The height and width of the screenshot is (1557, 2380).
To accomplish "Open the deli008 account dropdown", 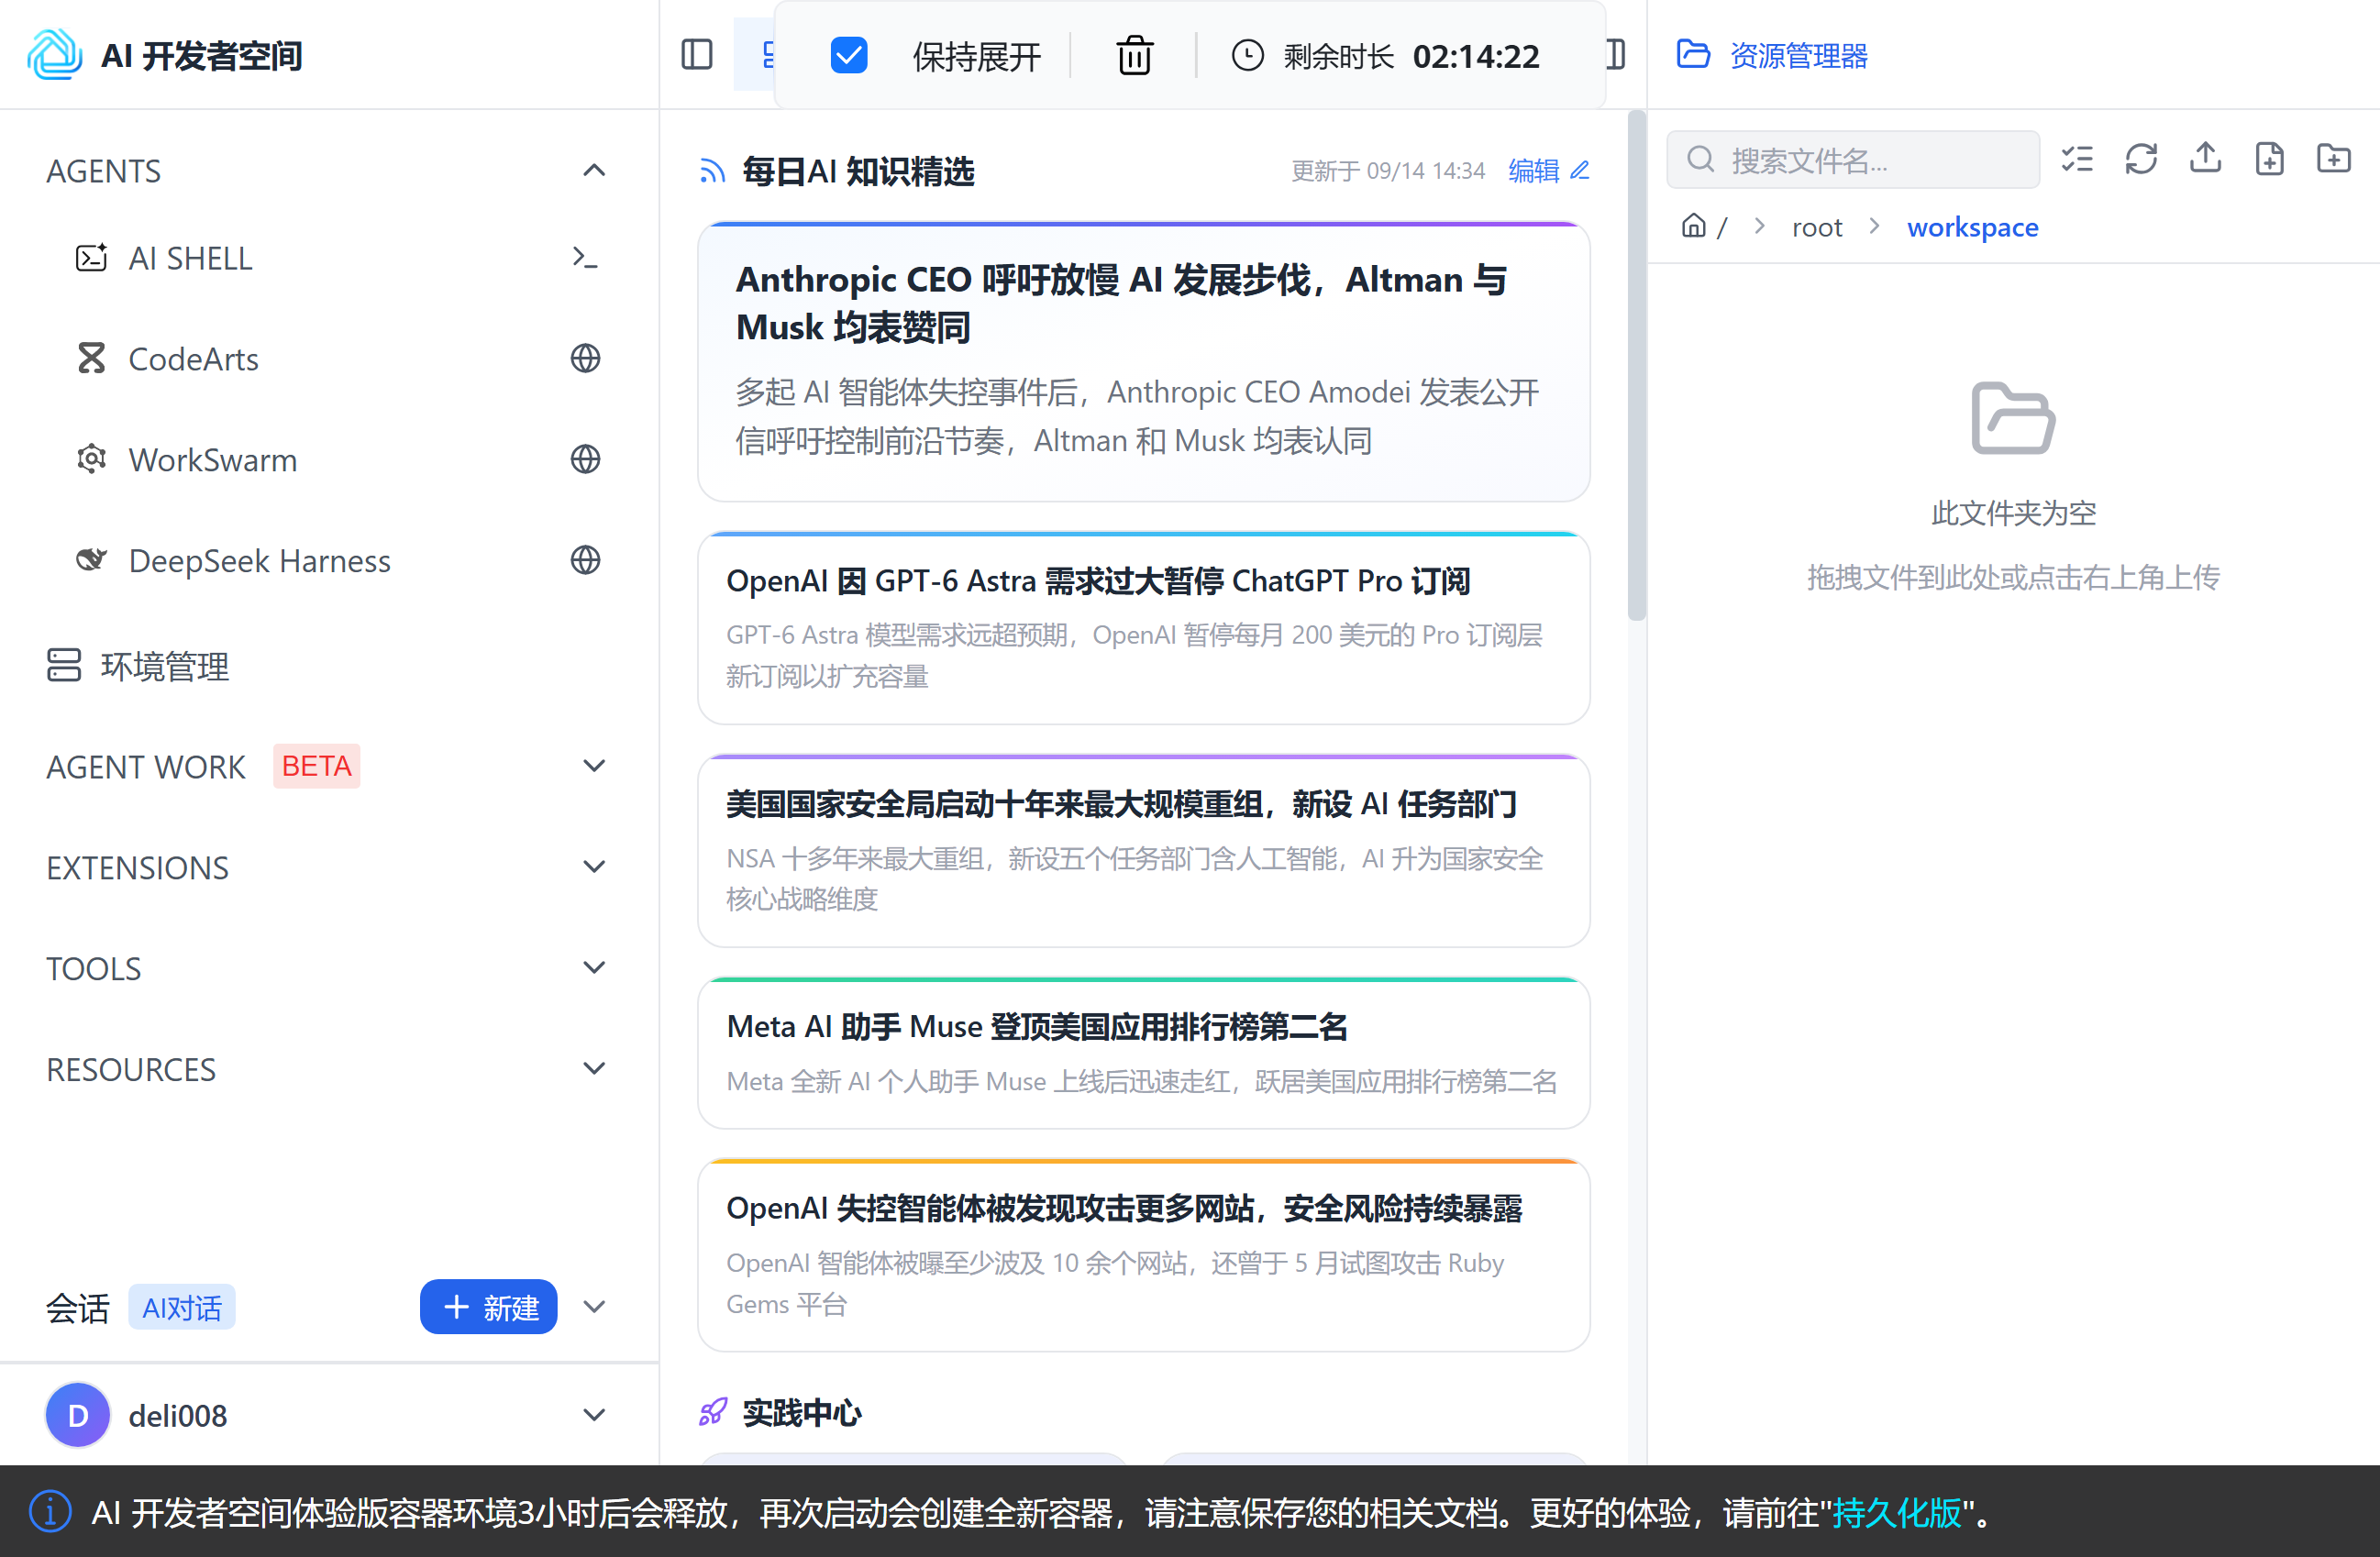I will pos(593,1415).
